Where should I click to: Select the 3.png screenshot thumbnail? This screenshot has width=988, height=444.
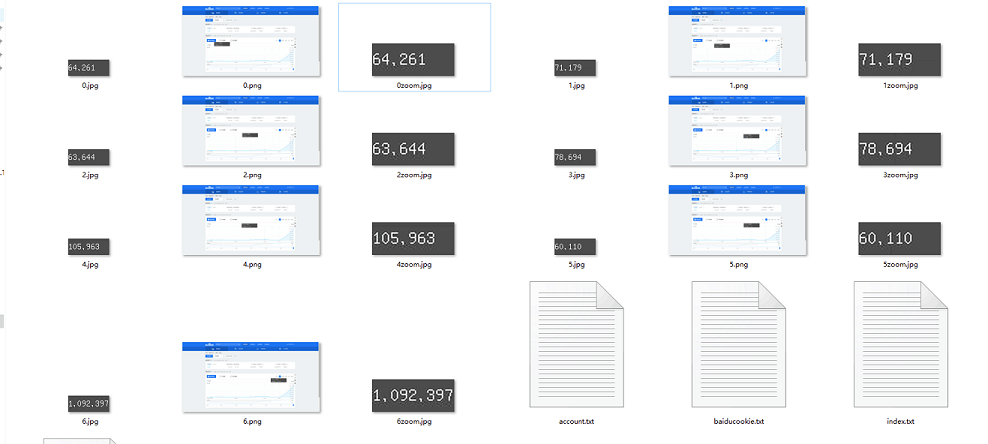pos(738,131)
